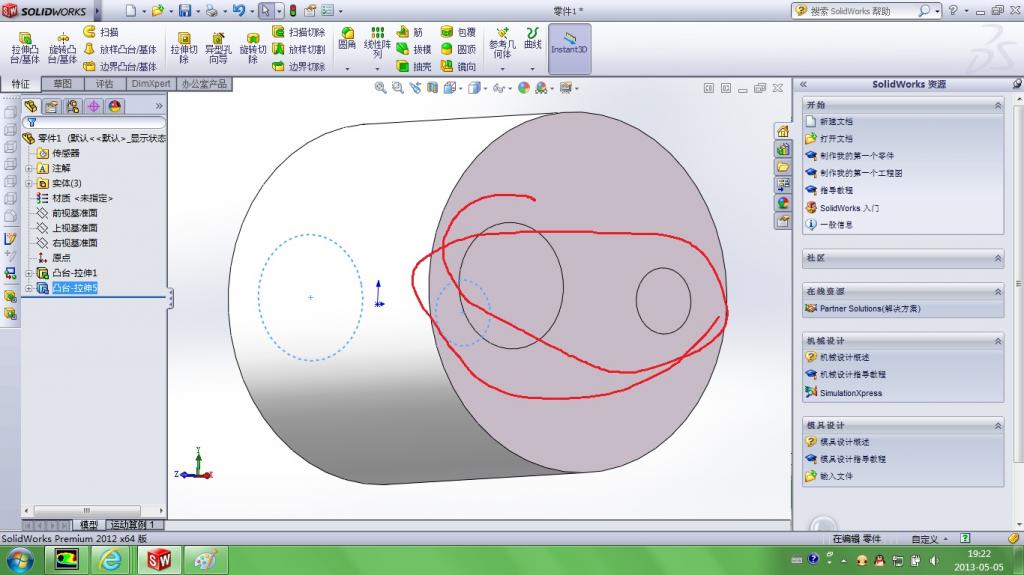Choose the 扫描切除 swept cut tool
The width and height of the screenshot is (1024, 575).
298,31
